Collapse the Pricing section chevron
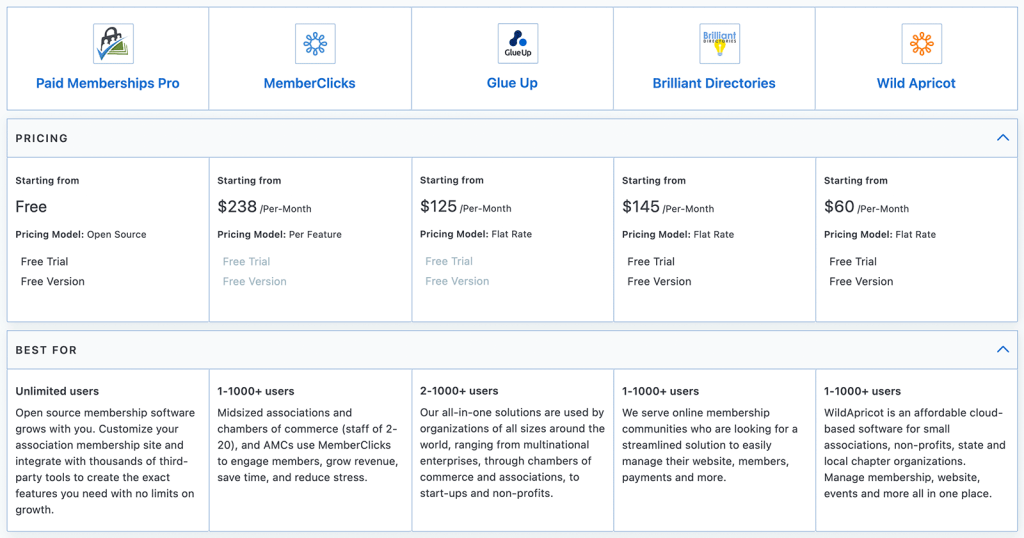 click(1003, 138)
